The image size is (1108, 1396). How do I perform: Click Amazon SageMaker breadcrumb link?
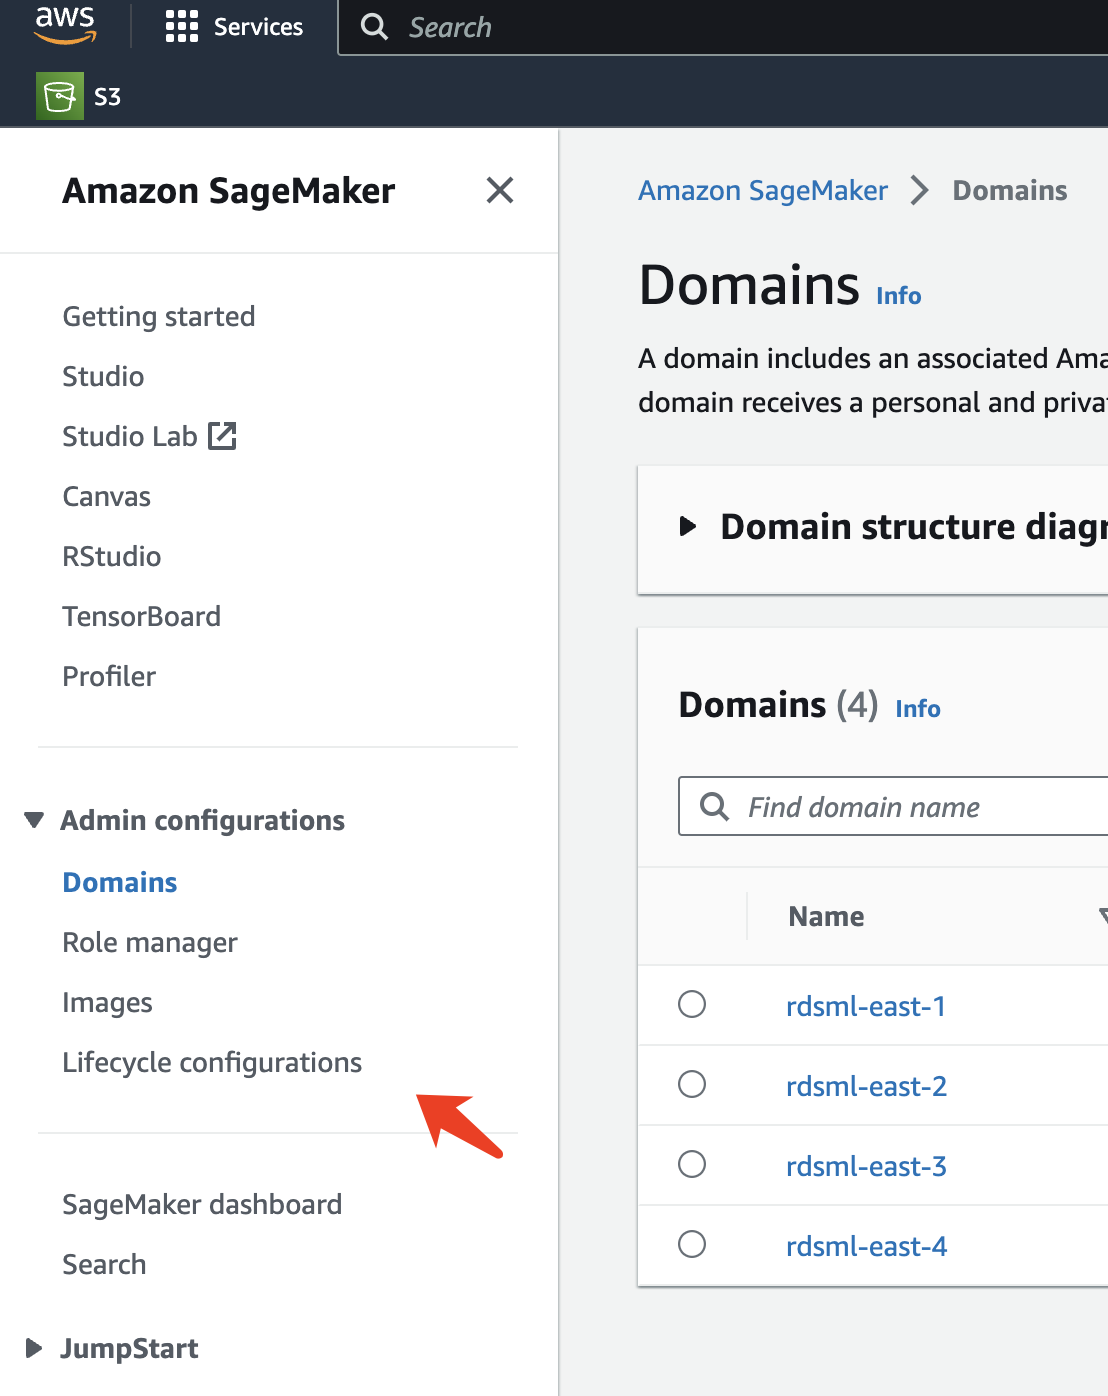coord(763,190)
